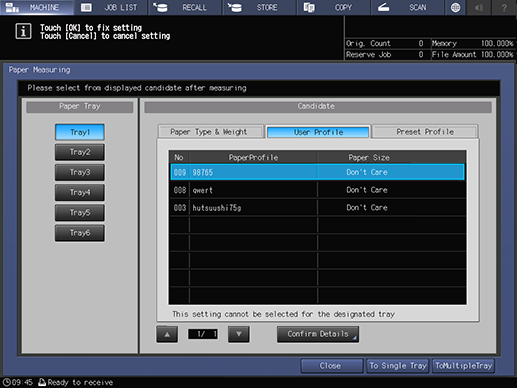Go to previous page with up arrow

[167, 334]
